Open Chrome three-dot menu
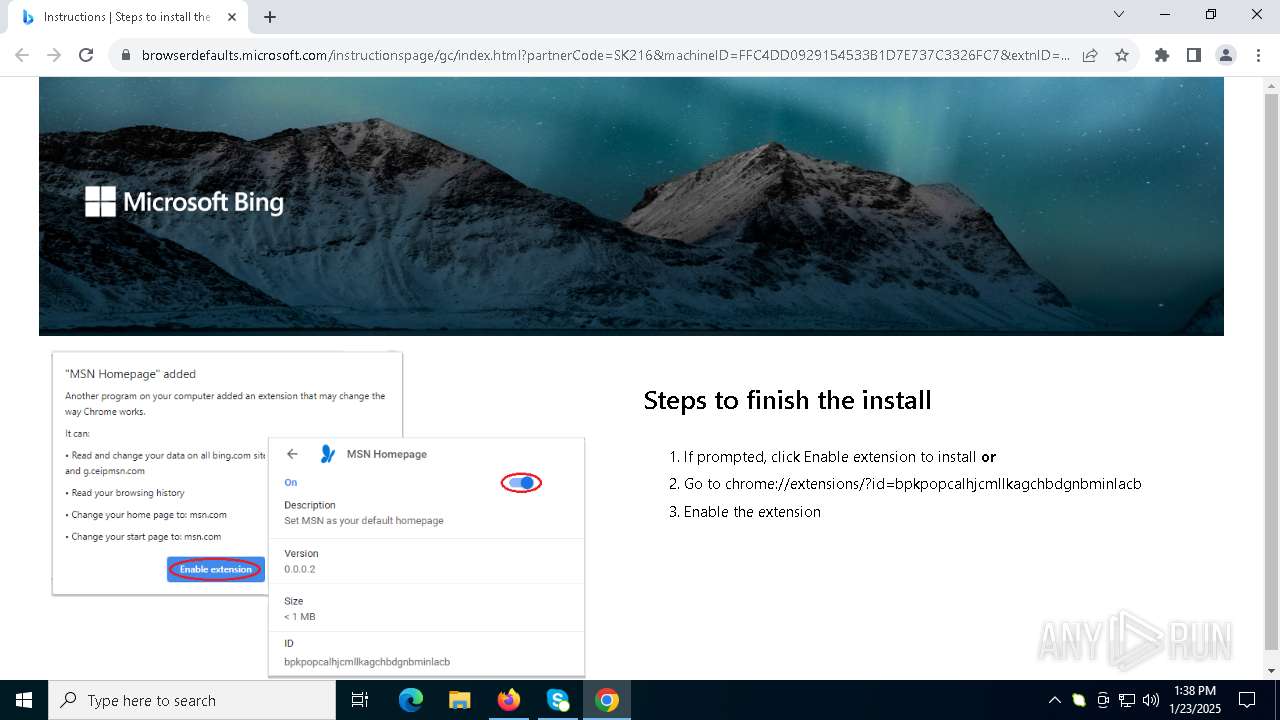This screenshot has width=1280, height=720. 1258,55
